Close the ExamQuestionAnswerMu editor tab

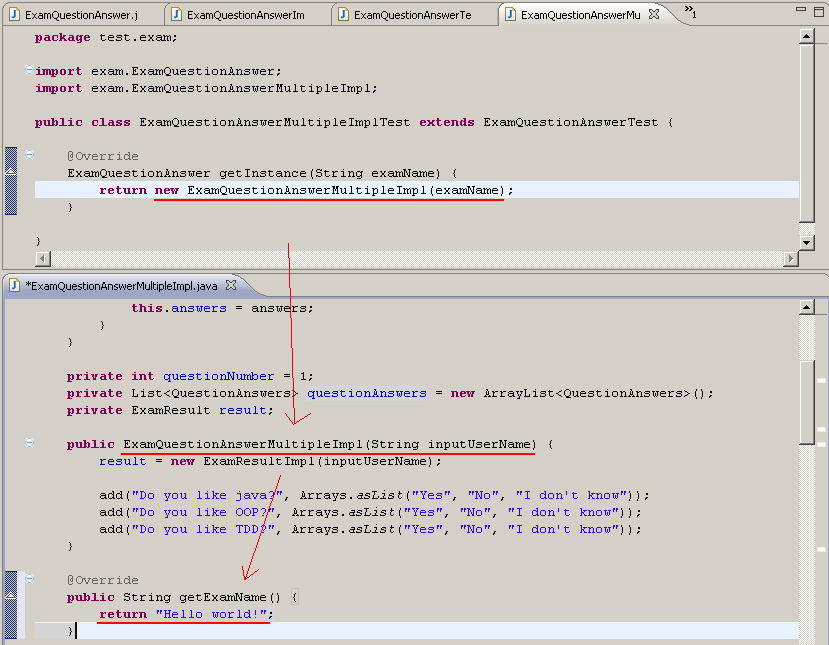click(652, 14)
